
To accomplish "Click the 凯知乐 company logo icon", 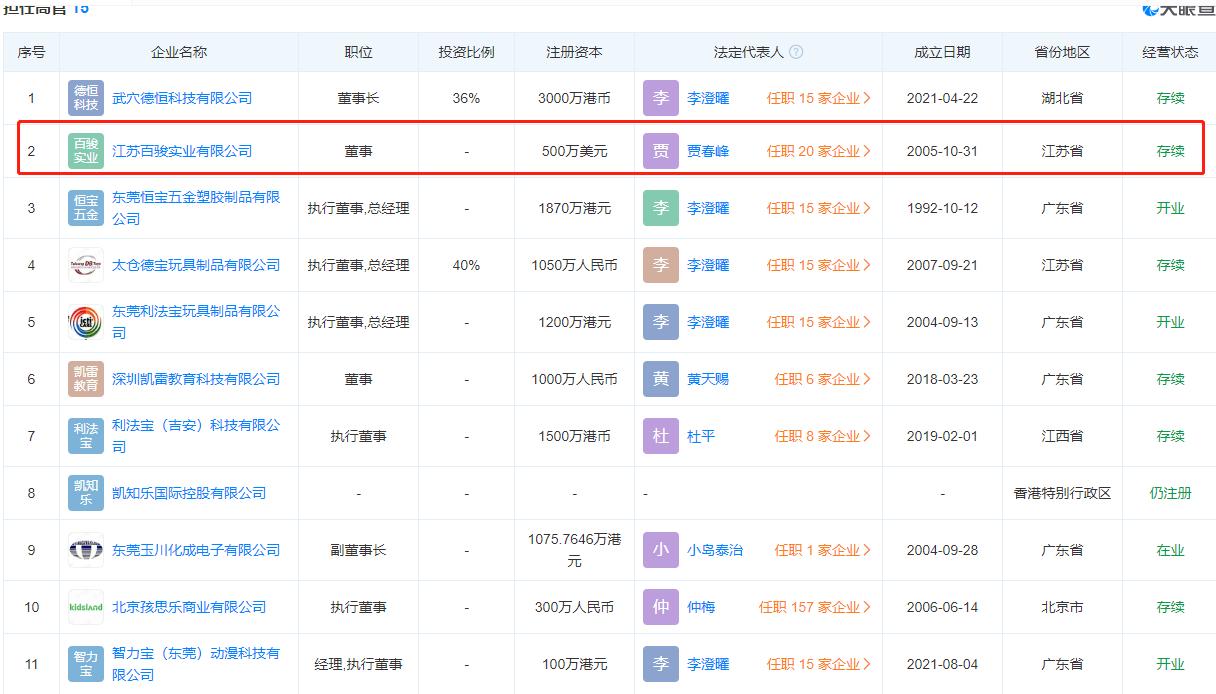I will (86, 493).
